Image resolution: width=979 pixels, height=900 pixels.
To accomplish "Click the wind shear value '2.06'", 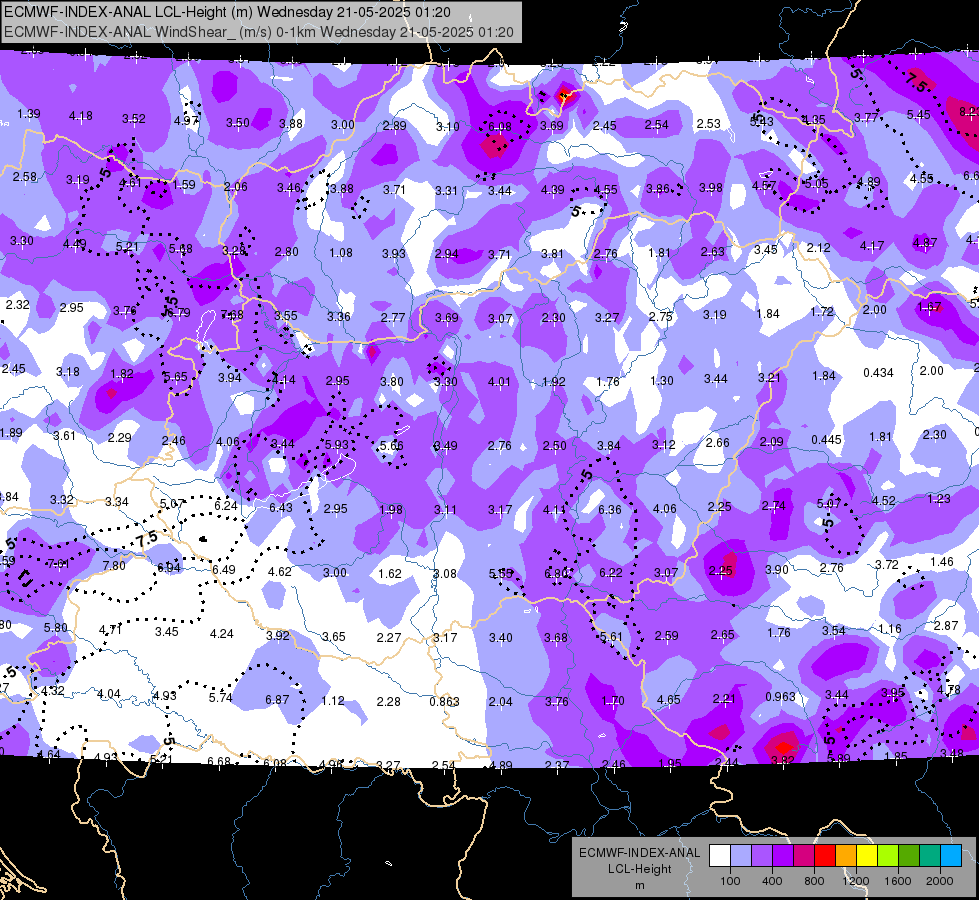I will 236,187.
